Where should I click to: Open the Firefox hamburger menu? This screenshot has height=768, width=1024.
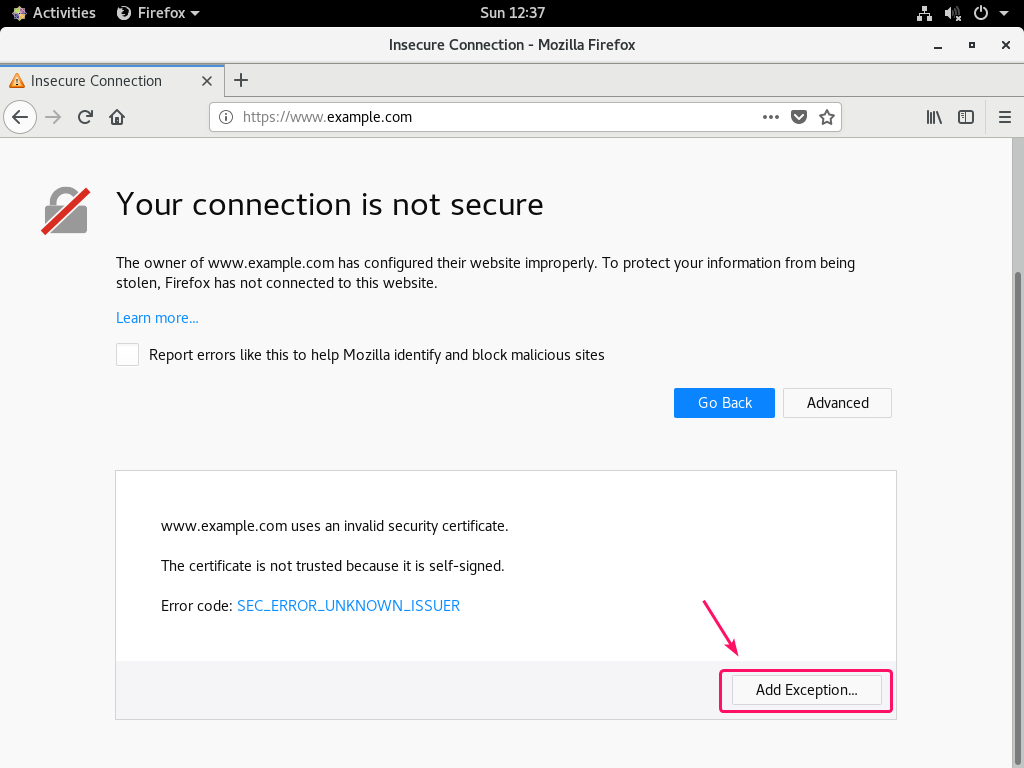pyautogui.click(x=1005, y=117)
